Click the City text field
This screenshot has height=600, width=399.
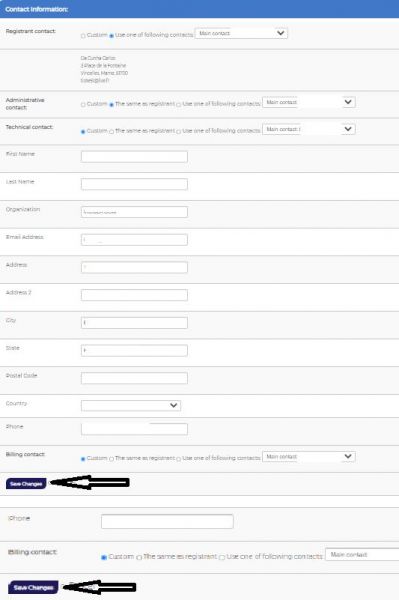(134, 323)
